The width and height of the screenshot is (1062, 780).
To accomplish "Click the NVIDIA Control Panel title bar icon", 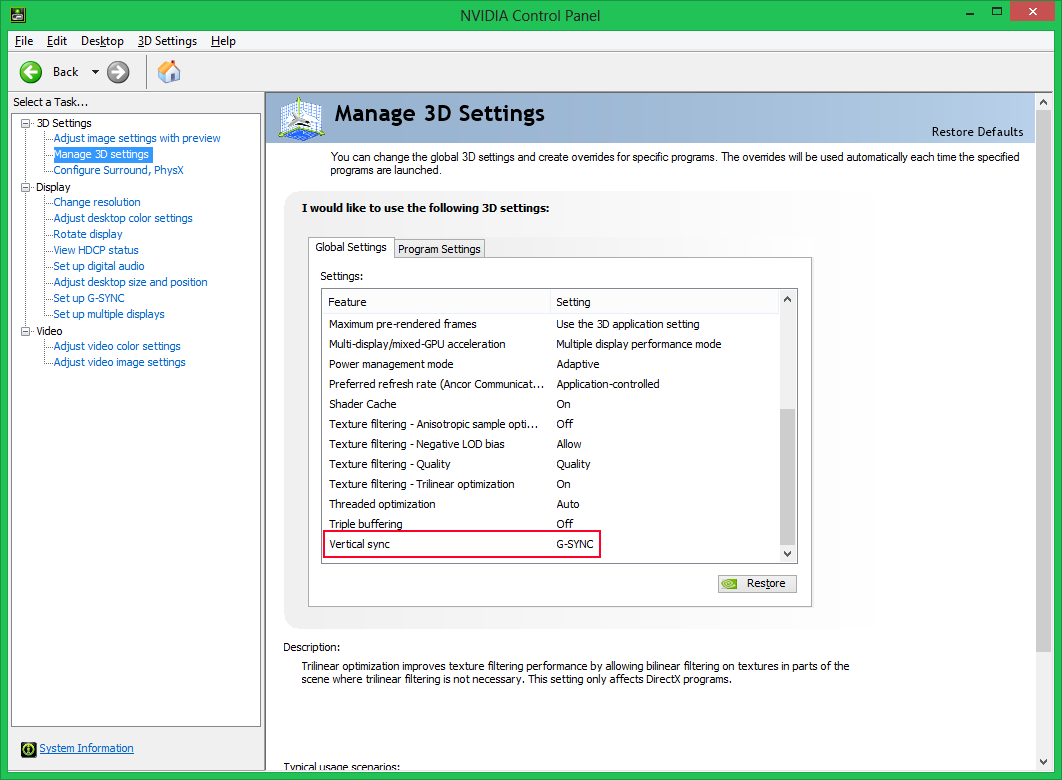I will point(18,14).
